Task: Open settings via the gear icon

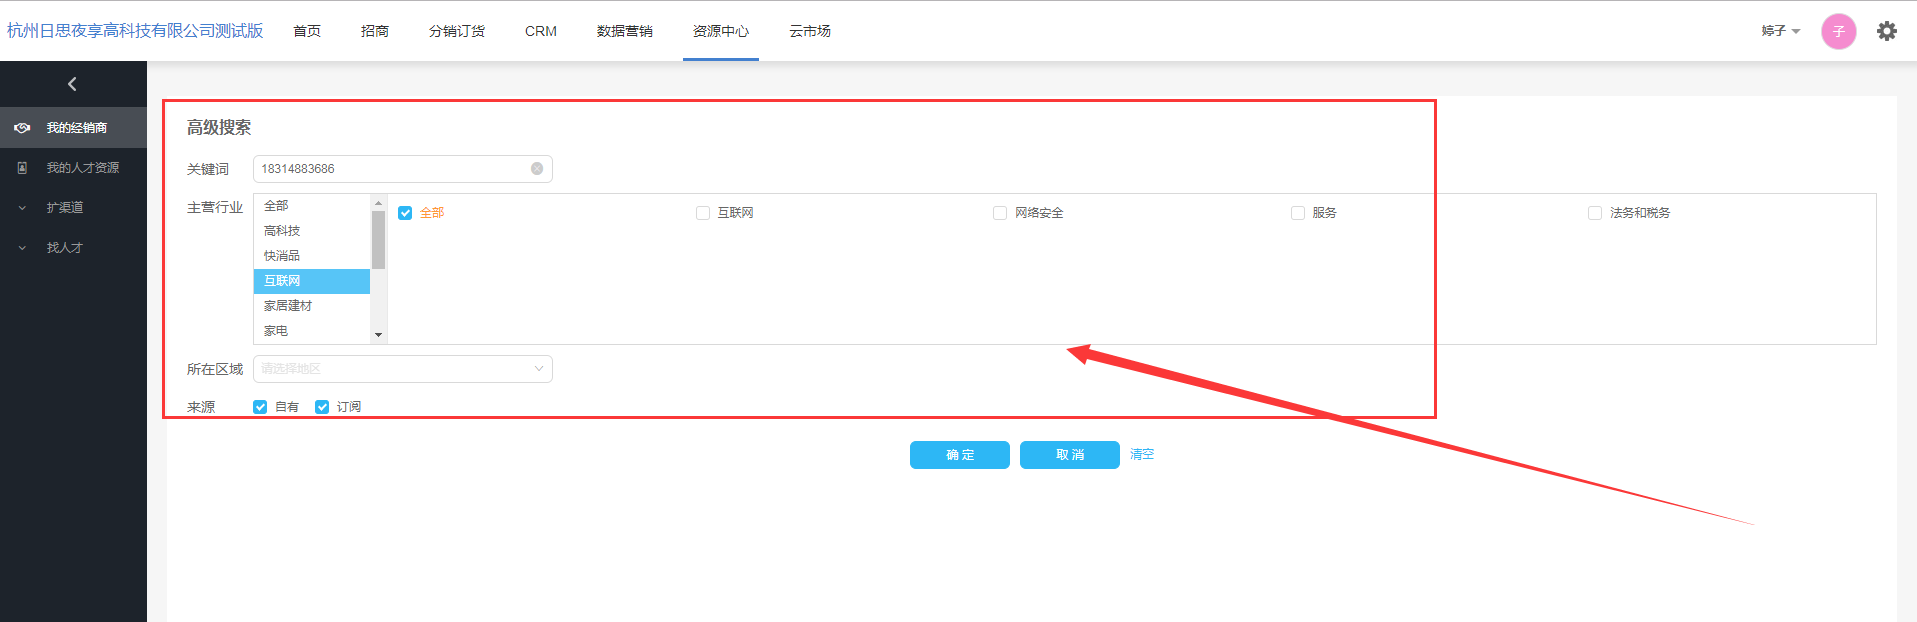Action: pos(1886,31)
